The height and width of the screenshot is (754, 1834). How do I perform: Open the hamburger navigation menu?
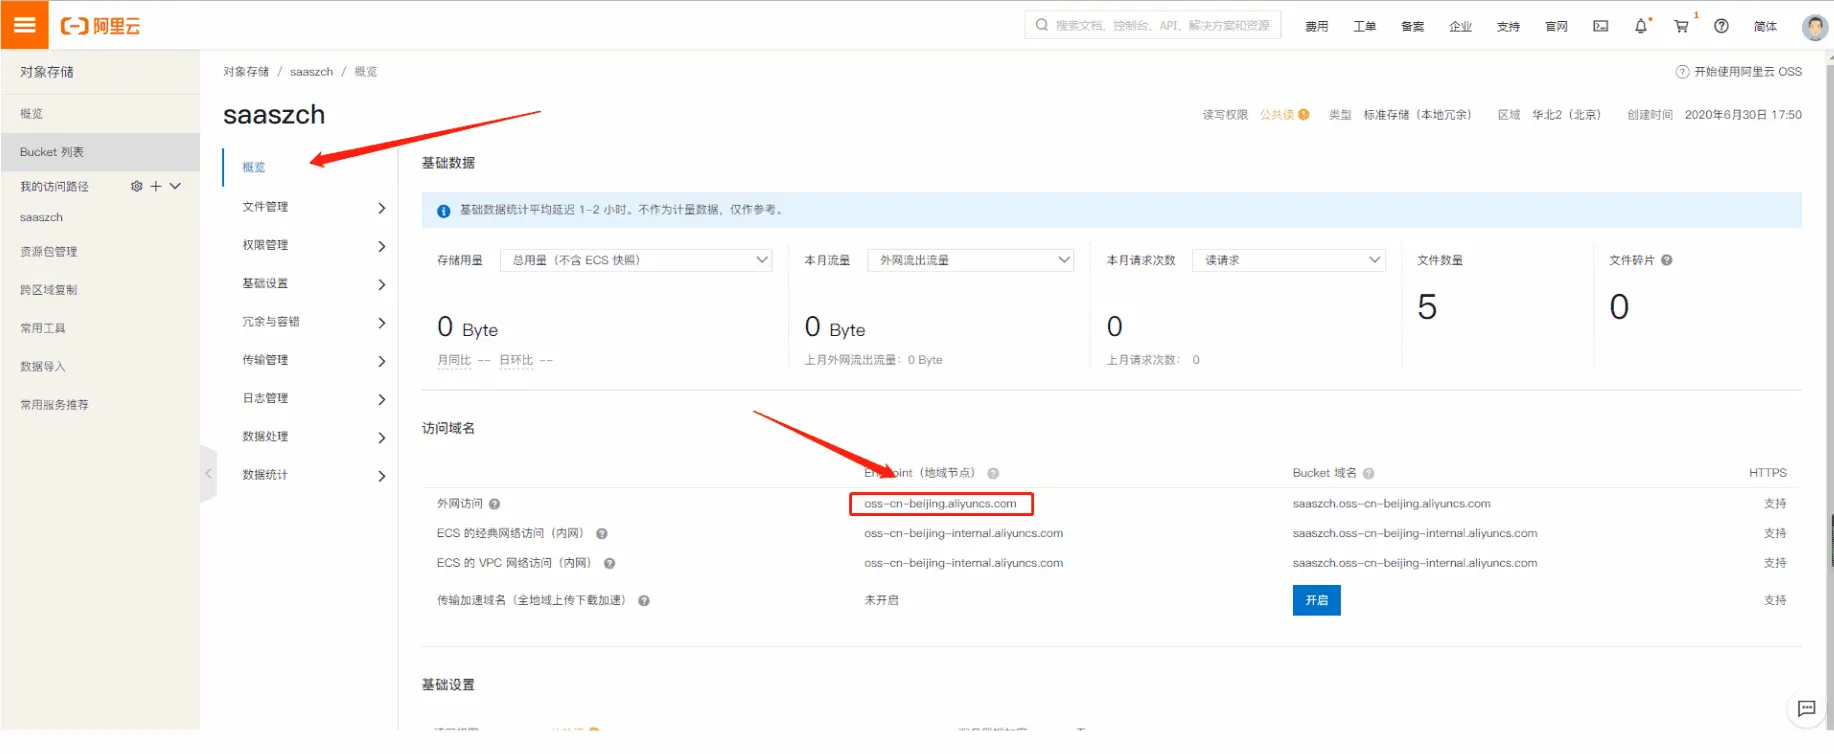24,25
